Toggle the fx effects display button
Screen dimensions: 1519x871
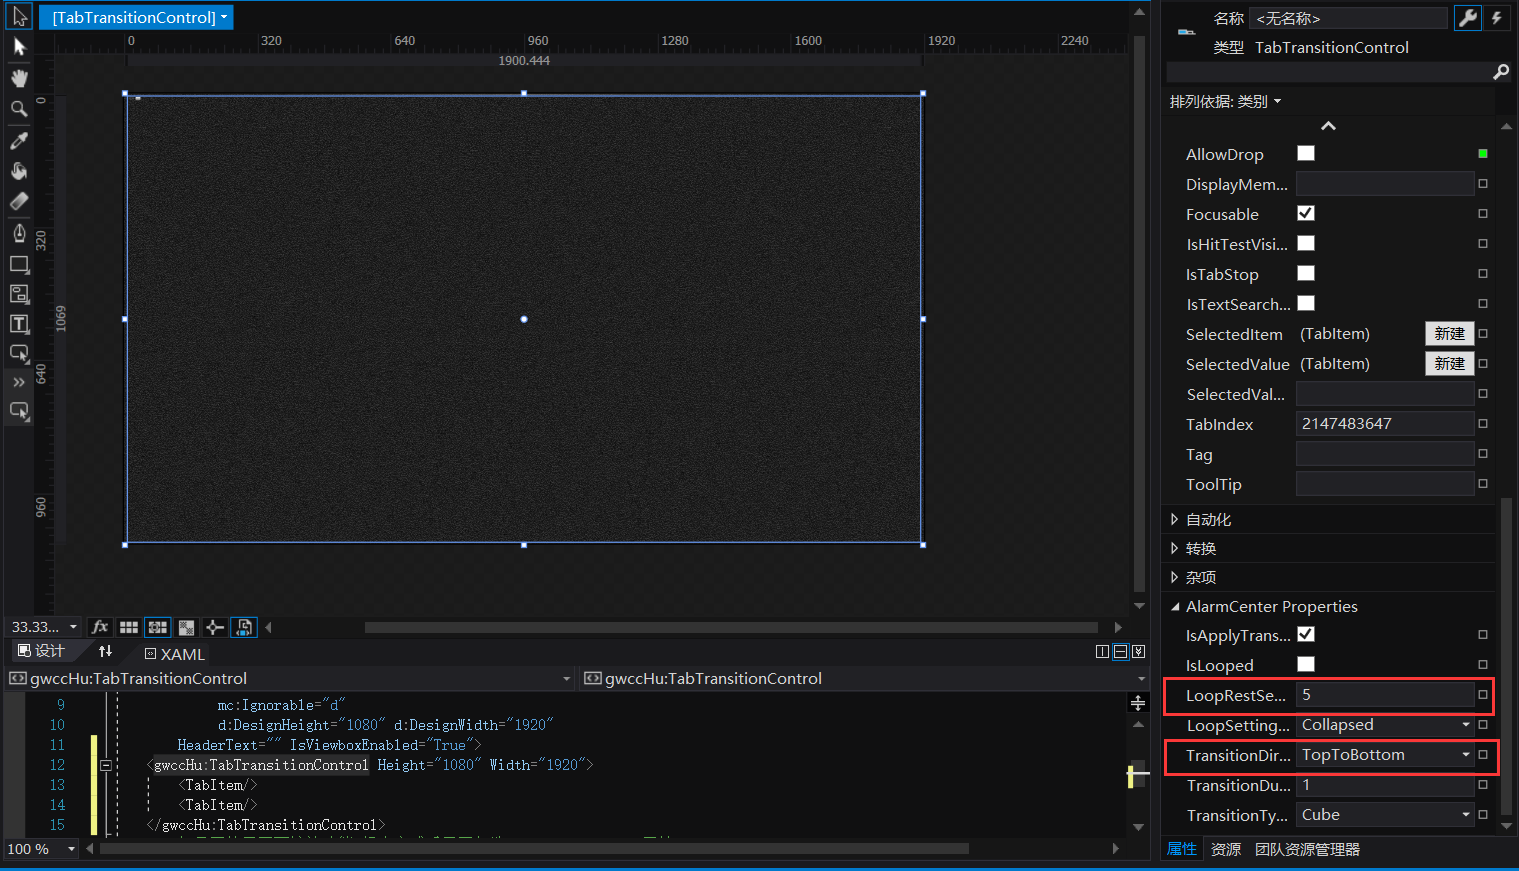[x=100, y=627]
